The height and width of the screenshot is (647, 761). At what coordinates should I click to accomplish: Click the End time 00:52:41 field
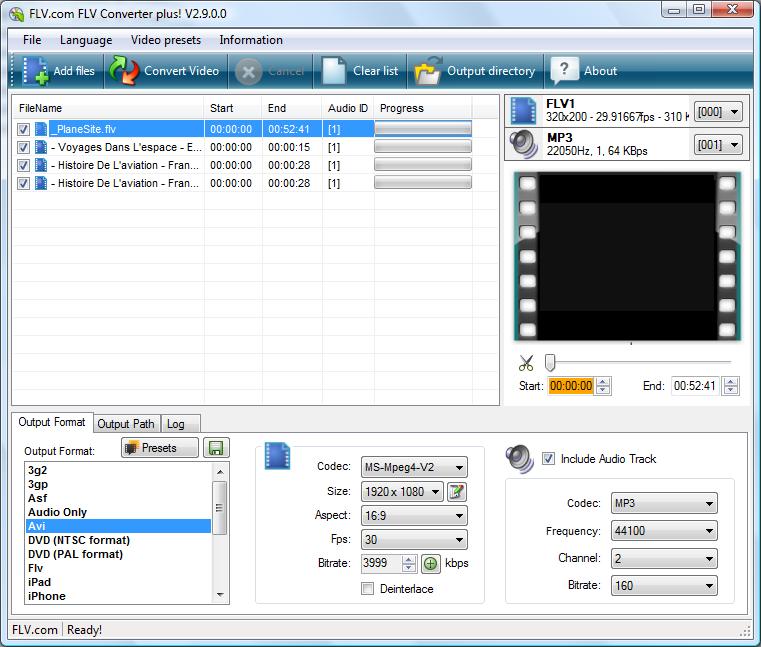(x=695, y=386)
